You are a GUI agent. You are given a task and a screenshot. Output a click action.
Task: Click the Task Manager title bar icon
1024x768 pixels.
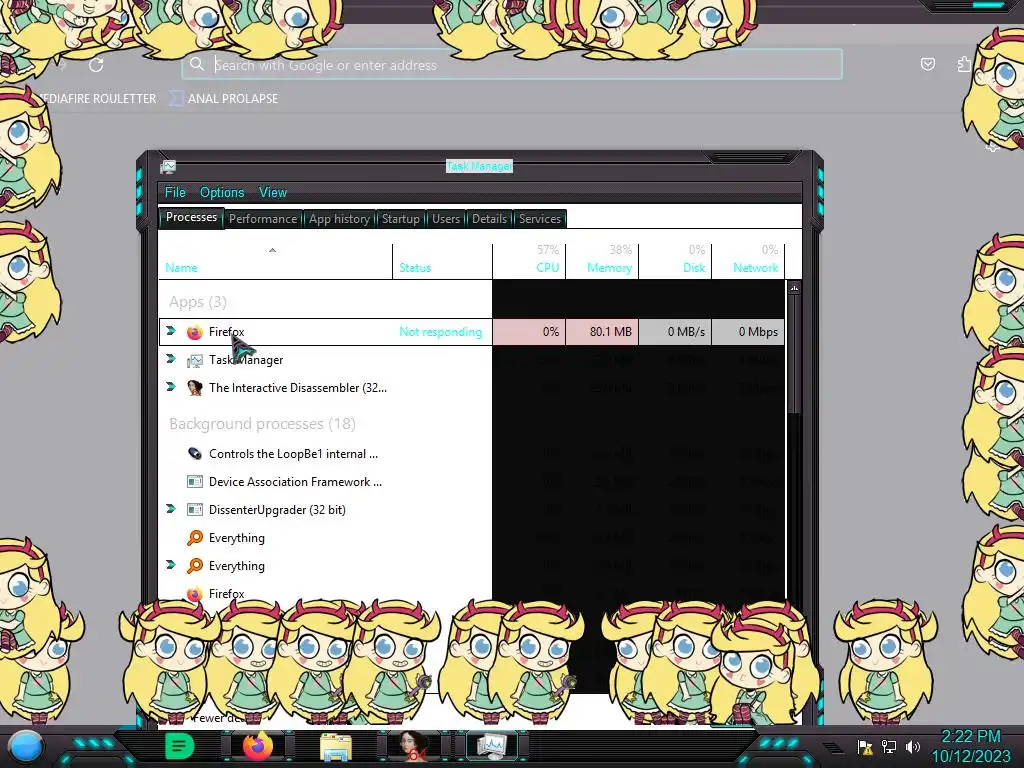pyautogui.click(x=168, y=167)
